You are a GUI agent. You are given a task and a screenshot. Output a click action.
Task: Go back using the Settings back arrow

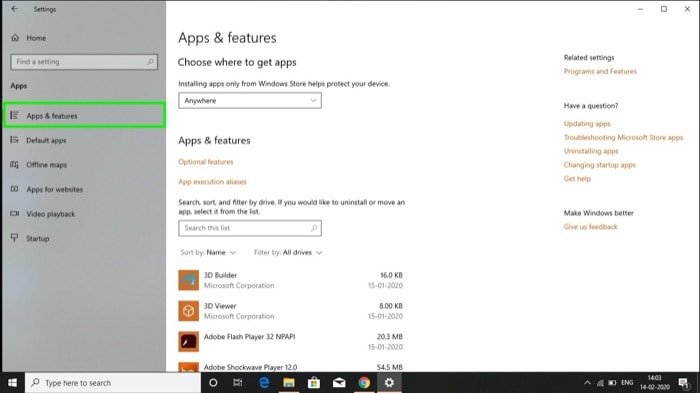point(14,9)
